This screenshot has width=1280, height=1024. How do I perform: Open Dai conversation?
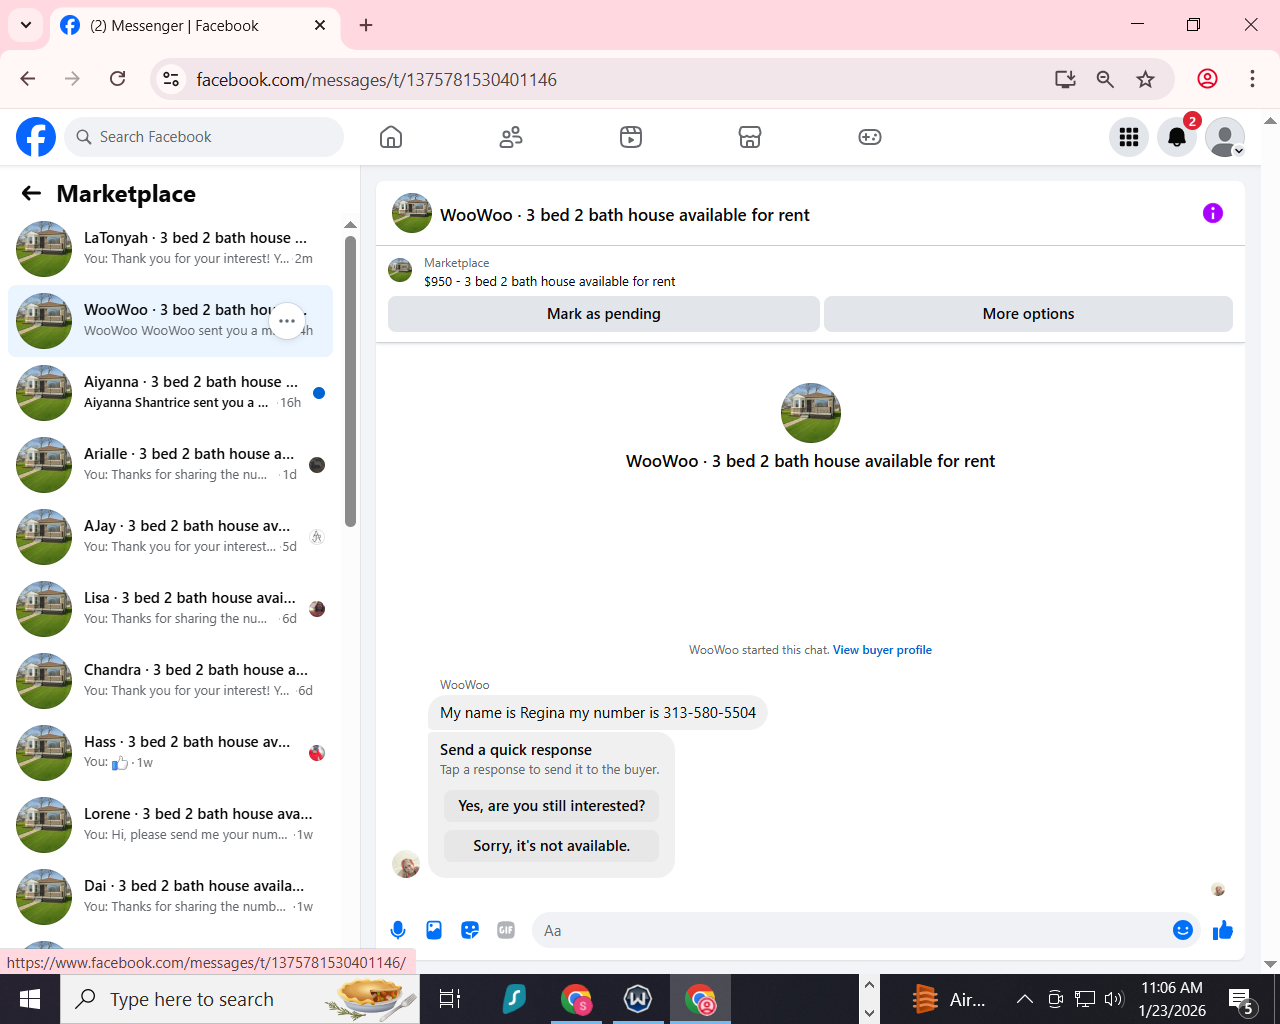[x=170, y=897]
